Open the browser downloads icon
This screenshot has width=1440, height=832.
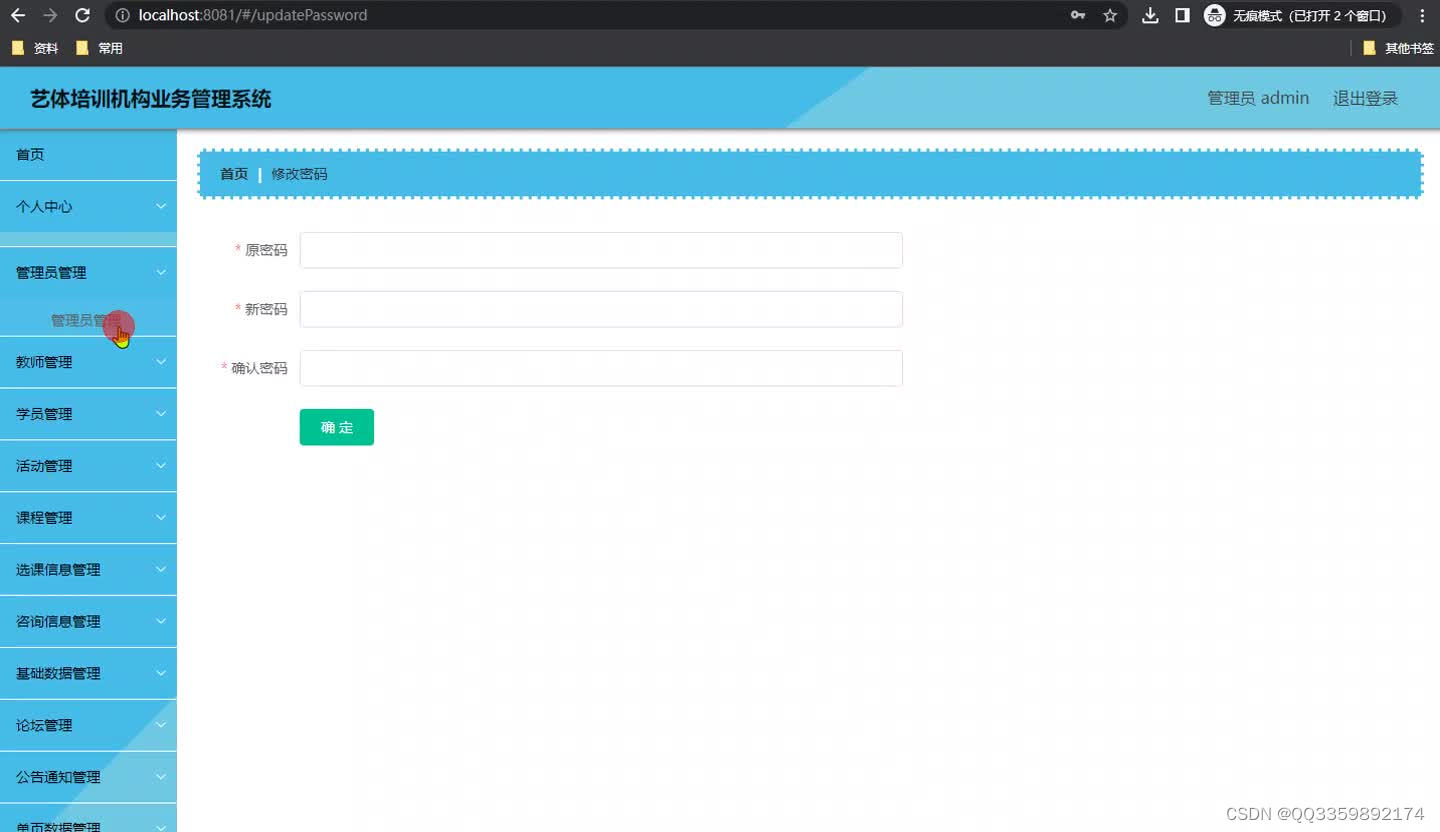[x=1150, y=15]
